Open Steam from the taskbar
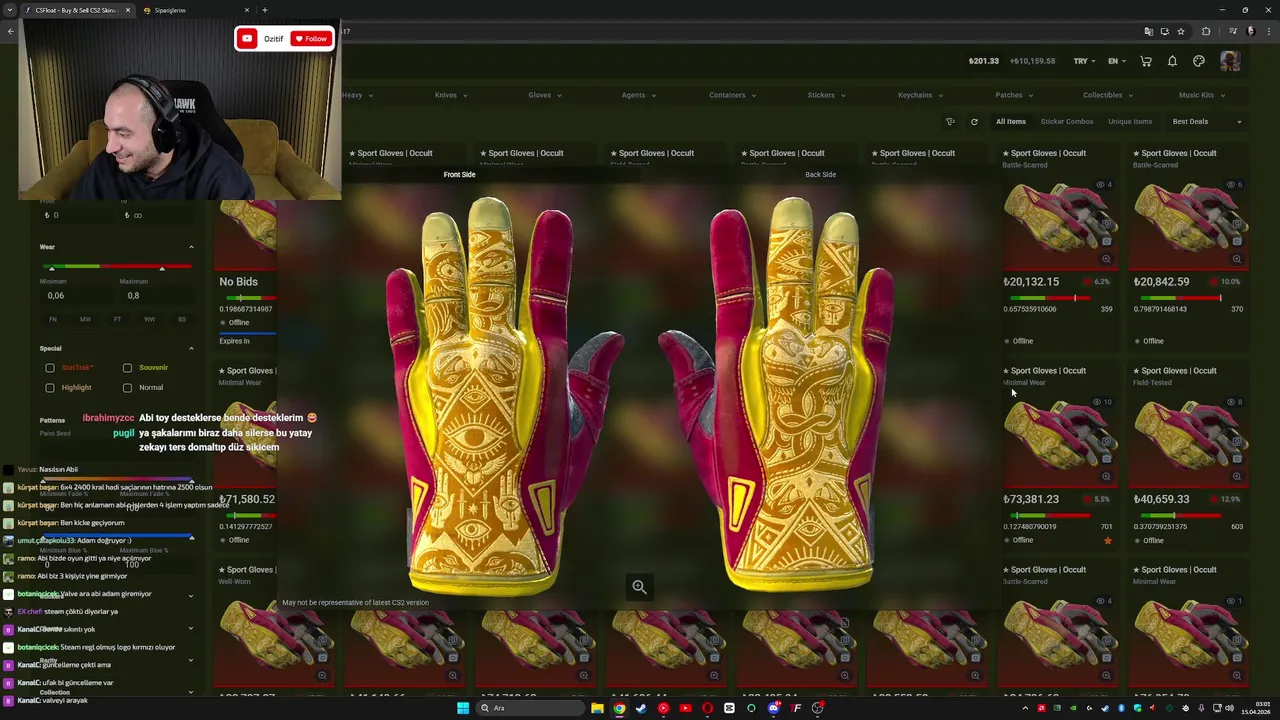The image size is (1280, 720). coord(641,708)
